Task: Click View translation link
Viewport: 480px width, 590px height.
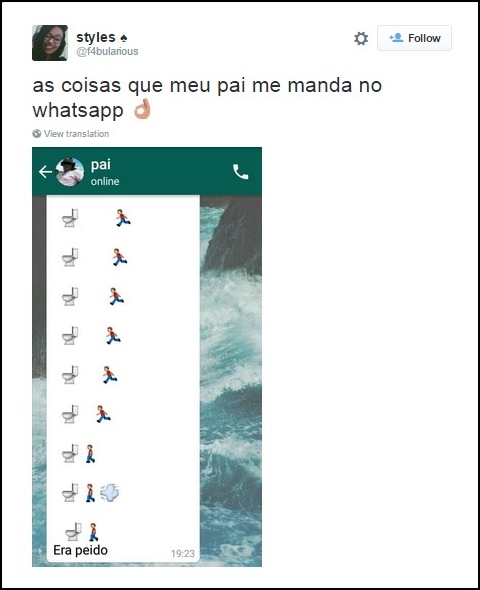Action: pos(76,134)
